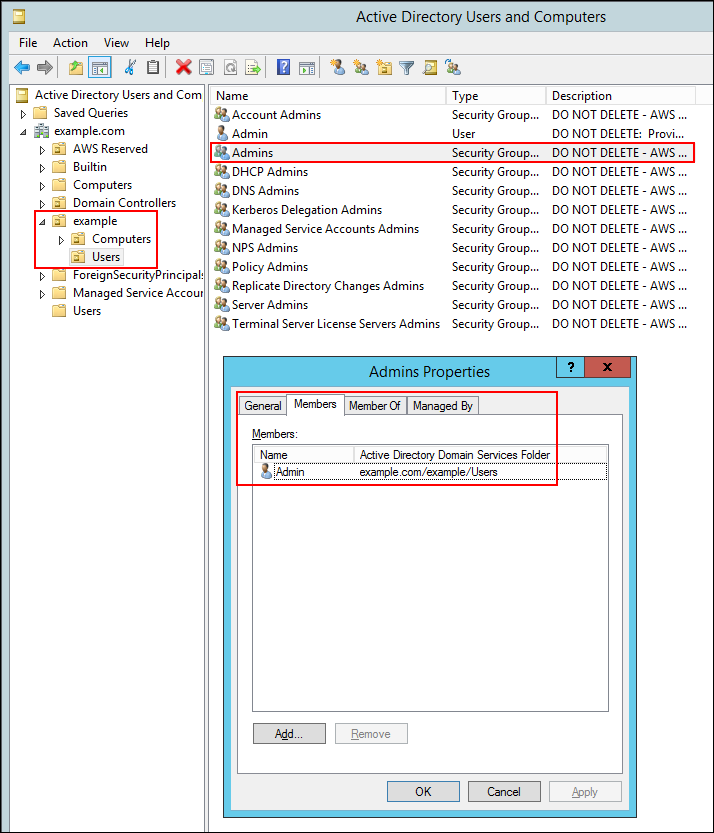Expand the Builtin container
The image size is (714, 833).
(x=42, y=168)
